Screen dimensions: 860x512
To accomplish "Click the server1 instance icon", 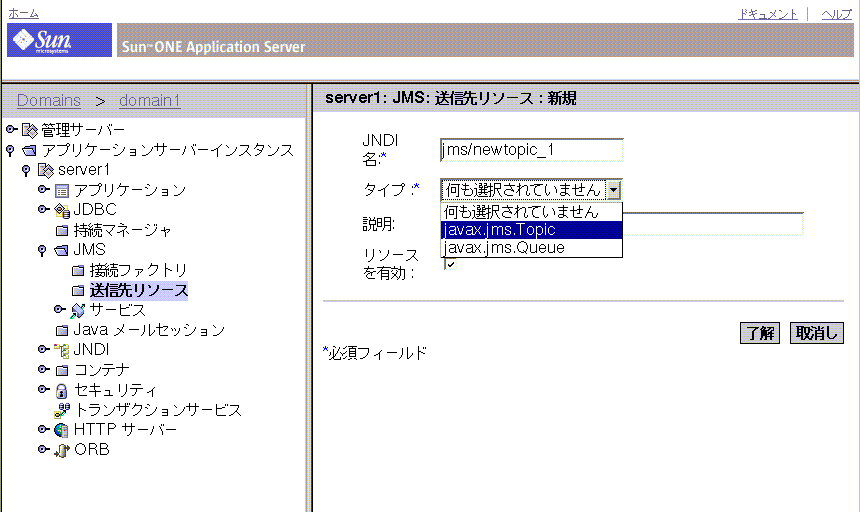I will coord(46,170).
